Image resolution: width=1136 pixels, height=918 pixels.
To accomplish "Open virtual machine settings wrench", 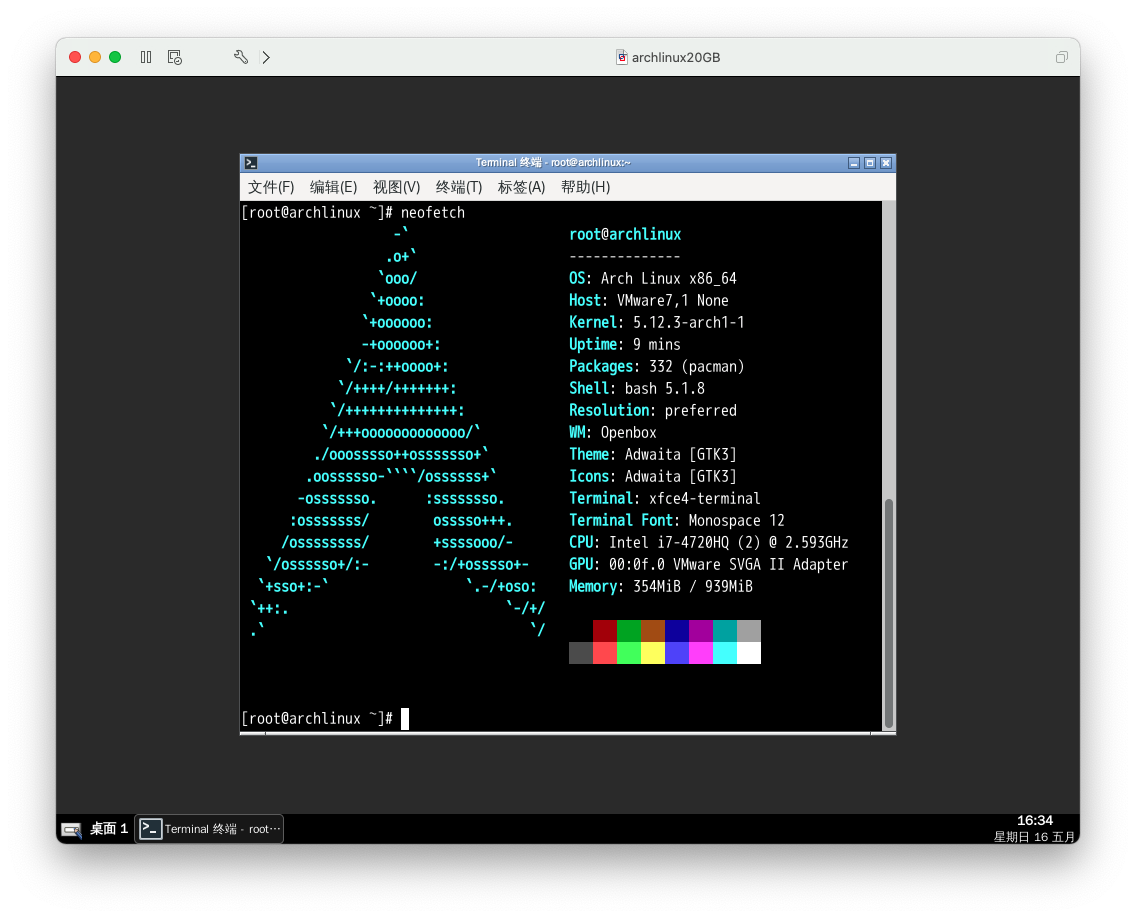I will click(x=241, y=57).
